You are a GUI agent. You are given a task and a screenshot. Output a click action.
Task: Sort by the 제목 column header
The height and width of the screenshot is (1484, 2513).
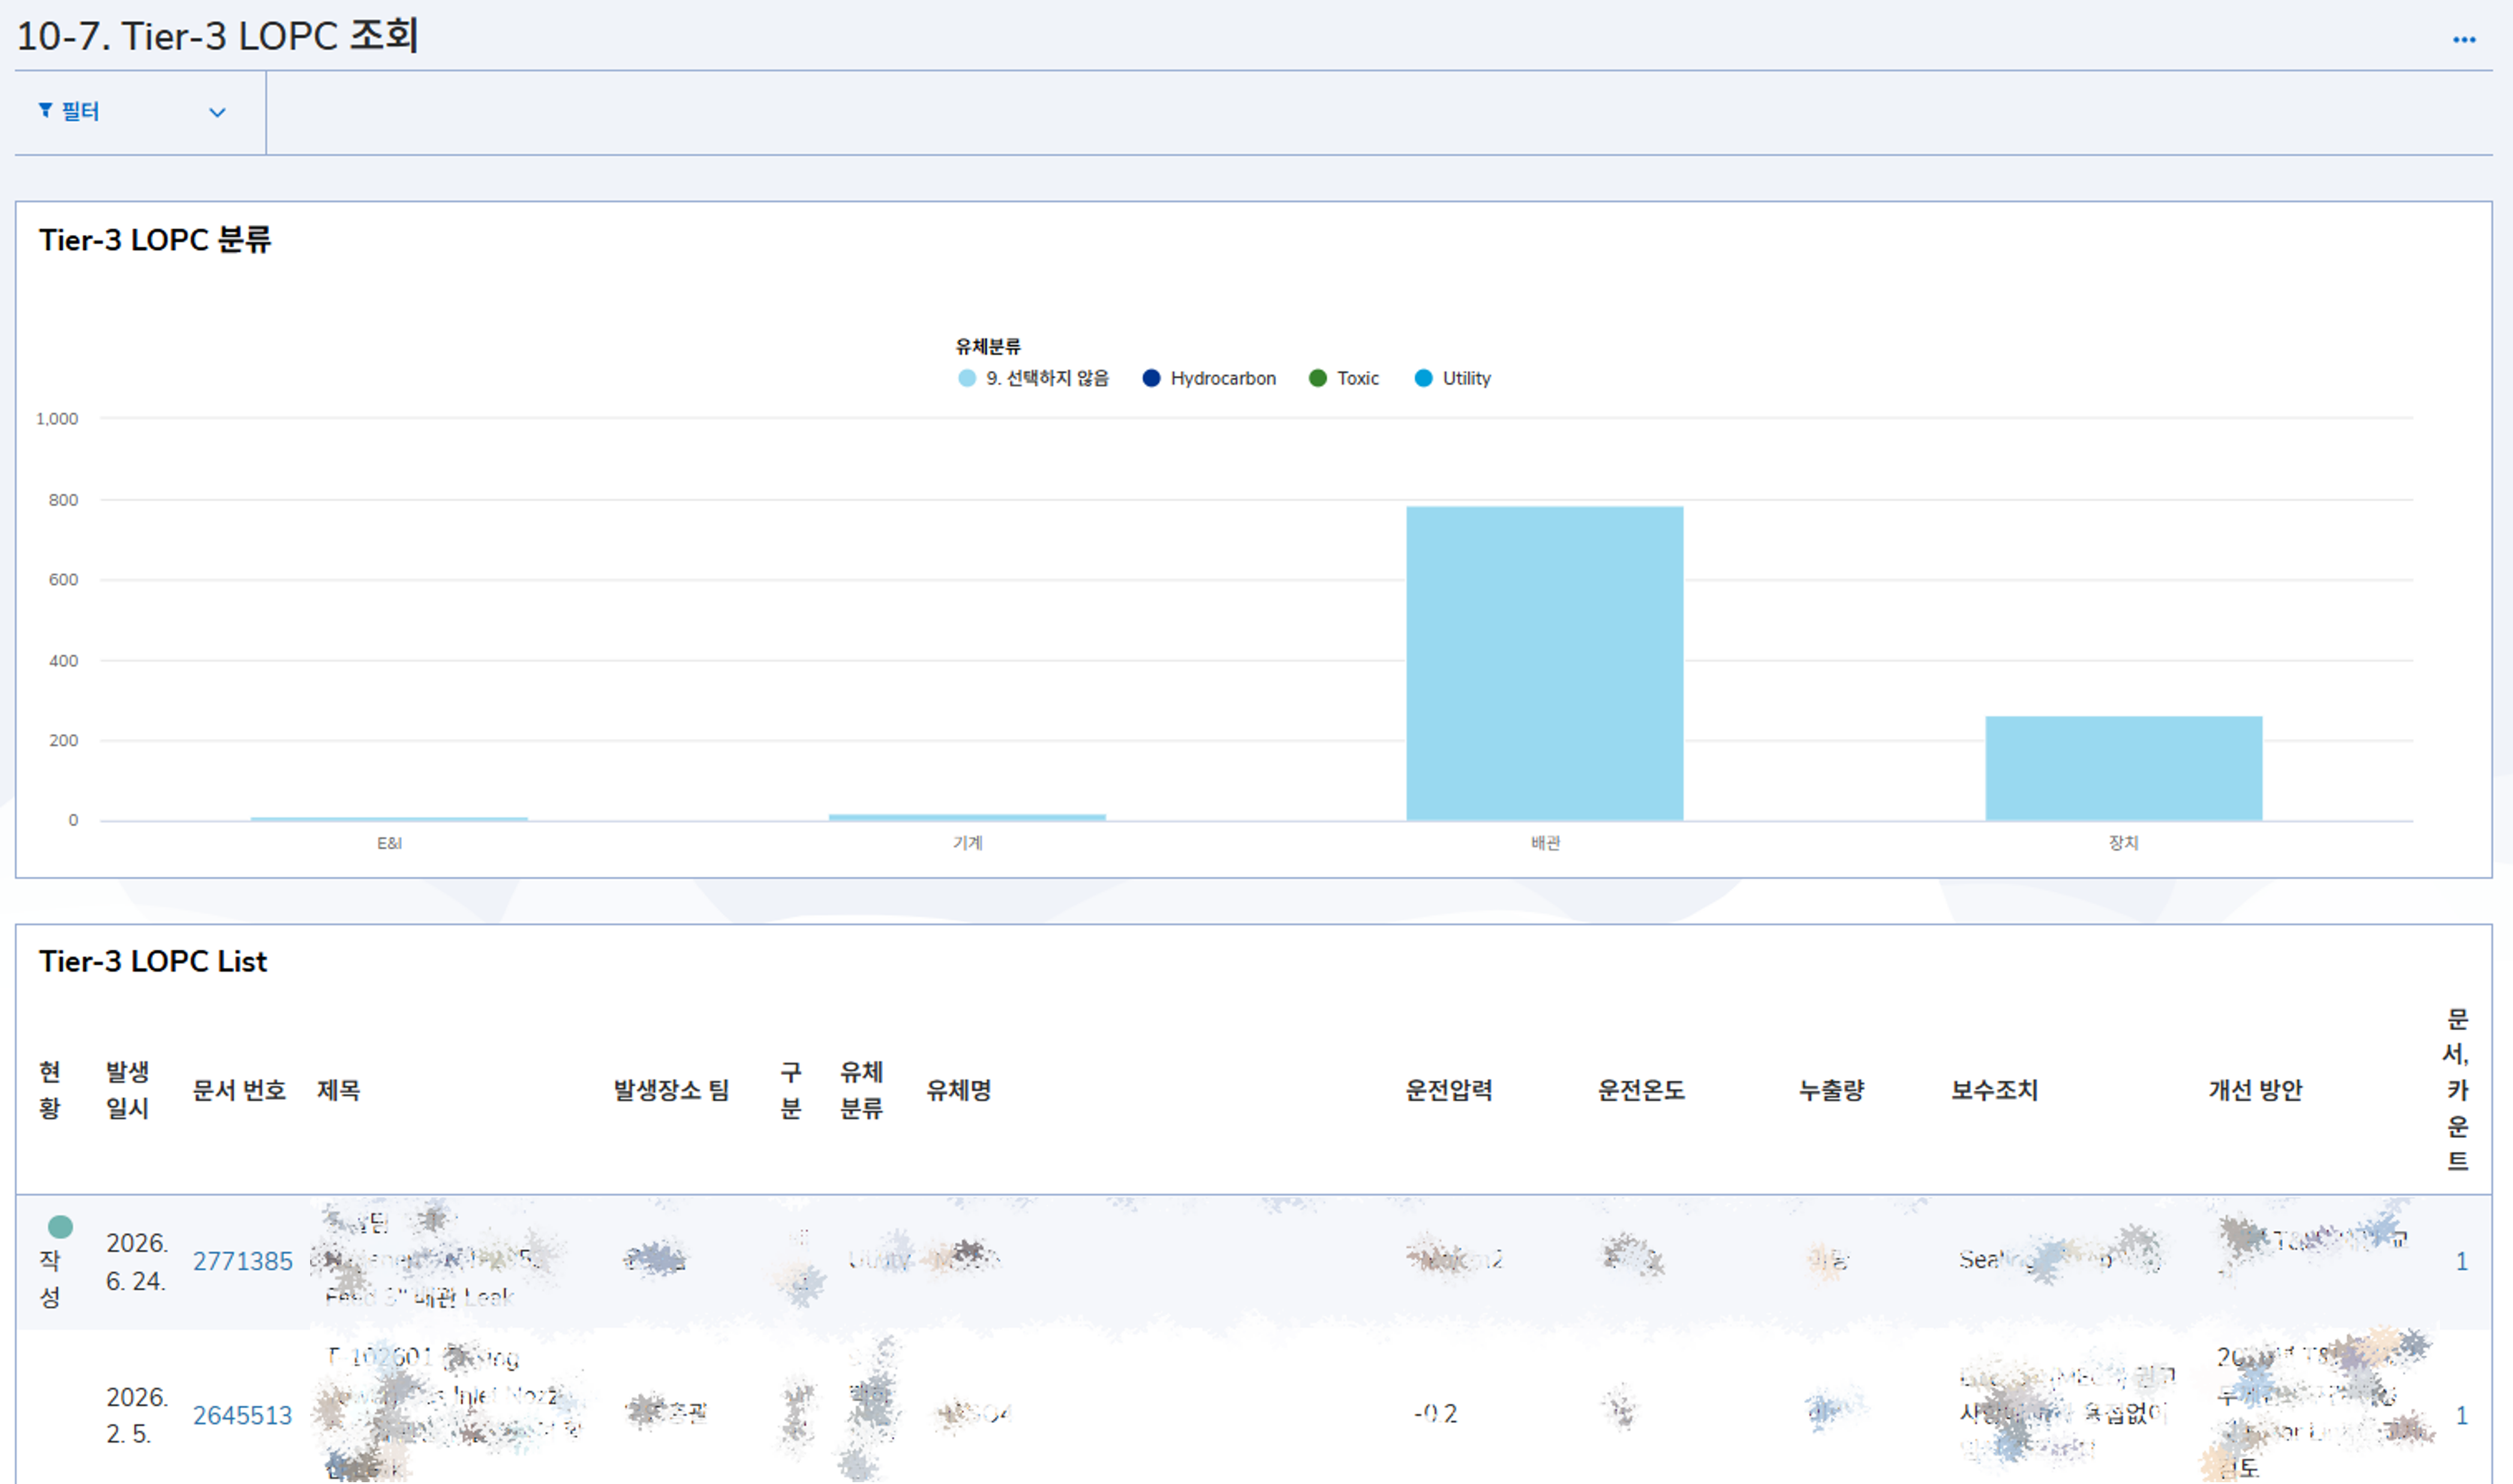[x=338, y=1090]
